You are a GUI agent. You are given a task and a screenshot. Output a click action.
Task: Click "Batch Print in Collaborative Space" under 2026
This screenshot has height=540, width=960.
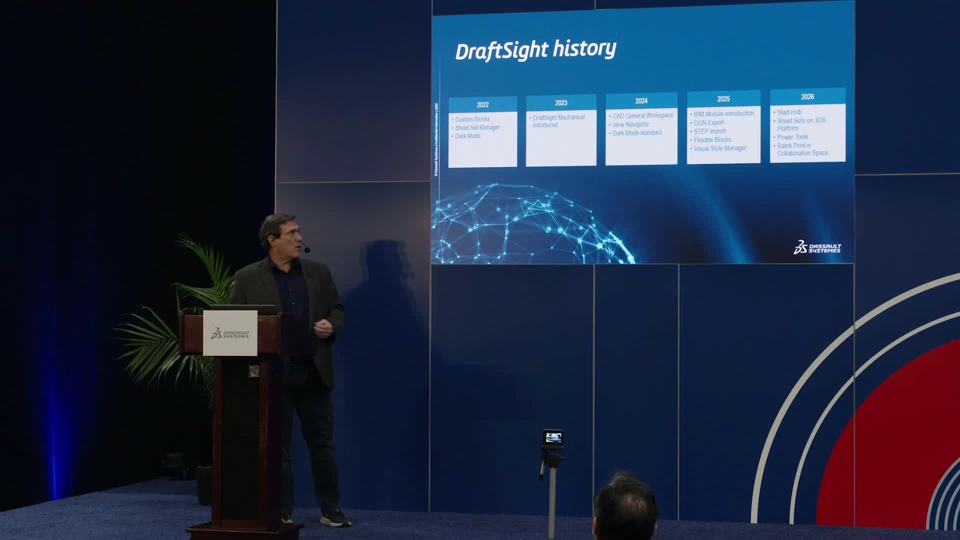(802, 149)
